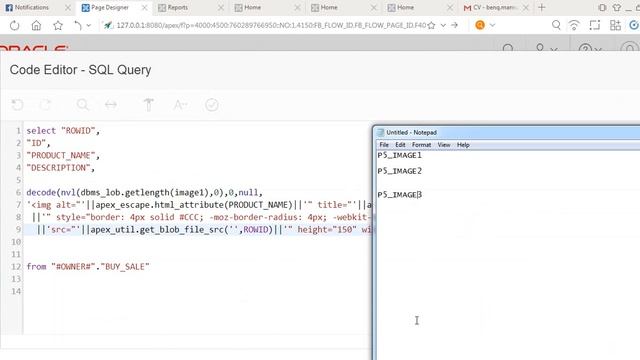
Task: Open the first Home tab
Action: [x=252, y=7]
